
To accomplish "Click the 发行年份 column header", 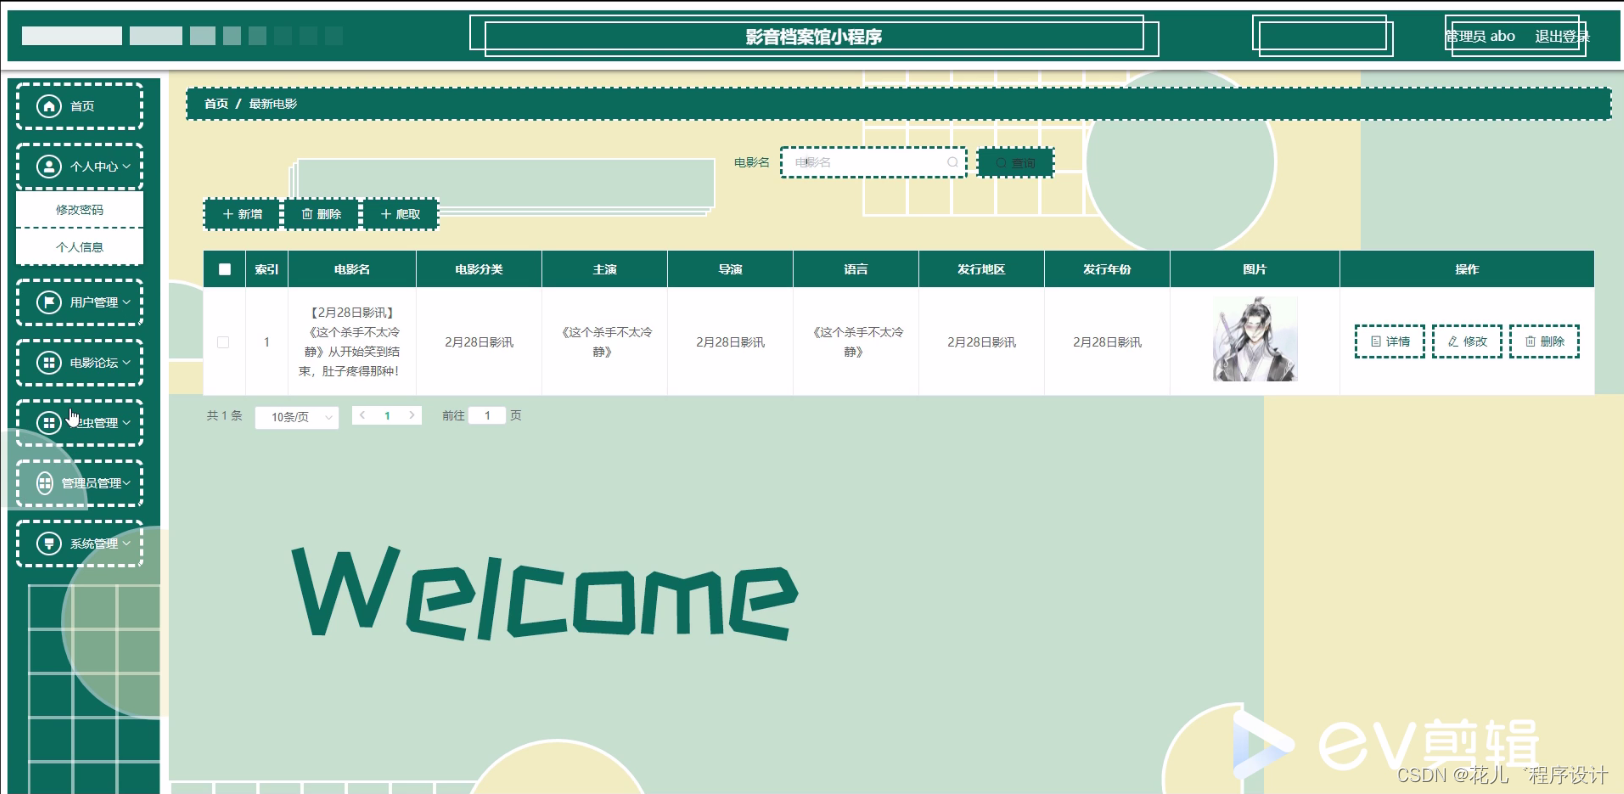I will click(1107, 269).
